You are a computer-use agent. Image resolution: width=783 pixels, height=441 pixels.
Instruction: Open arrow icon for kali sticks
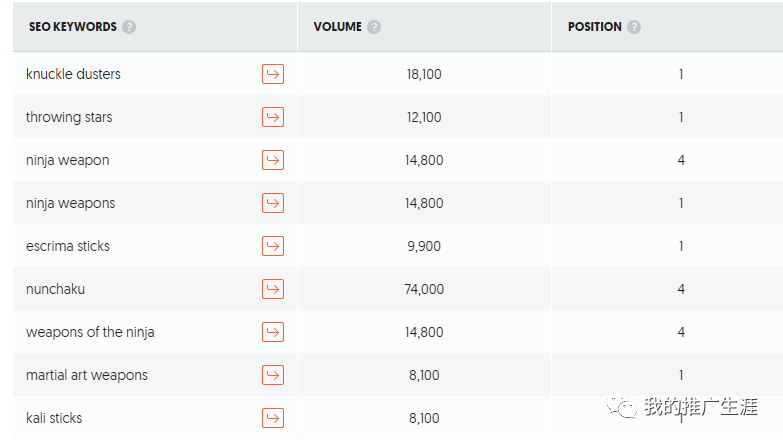(272, 418)
